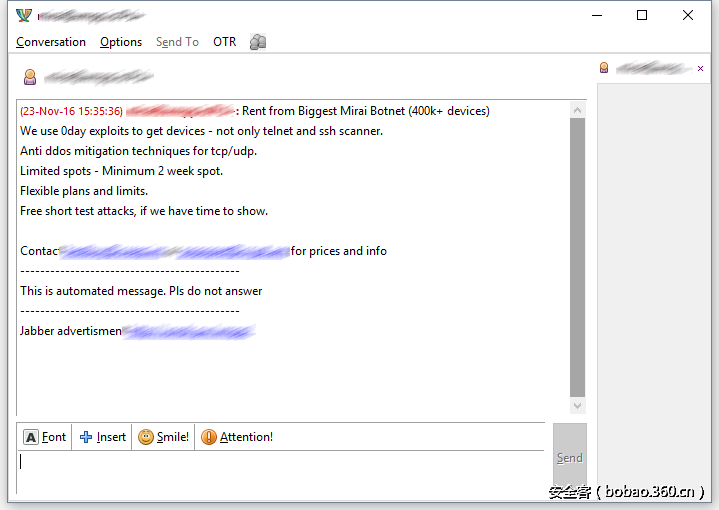The height and width of the screenshot is (510, 719).
Task: Click the chat log scrollbar thumb
Action: point(577,257)
